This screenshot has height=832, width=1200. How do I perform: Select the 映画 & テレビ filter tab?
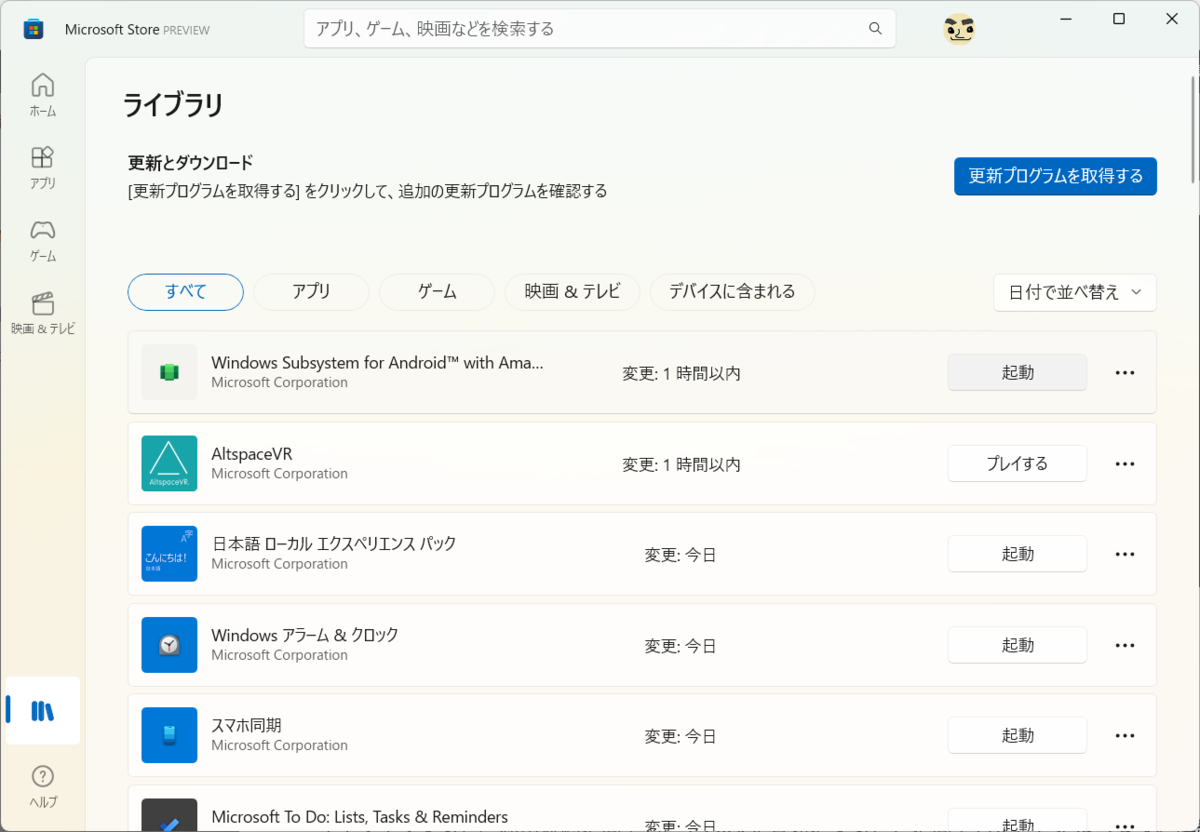point(573,292)
